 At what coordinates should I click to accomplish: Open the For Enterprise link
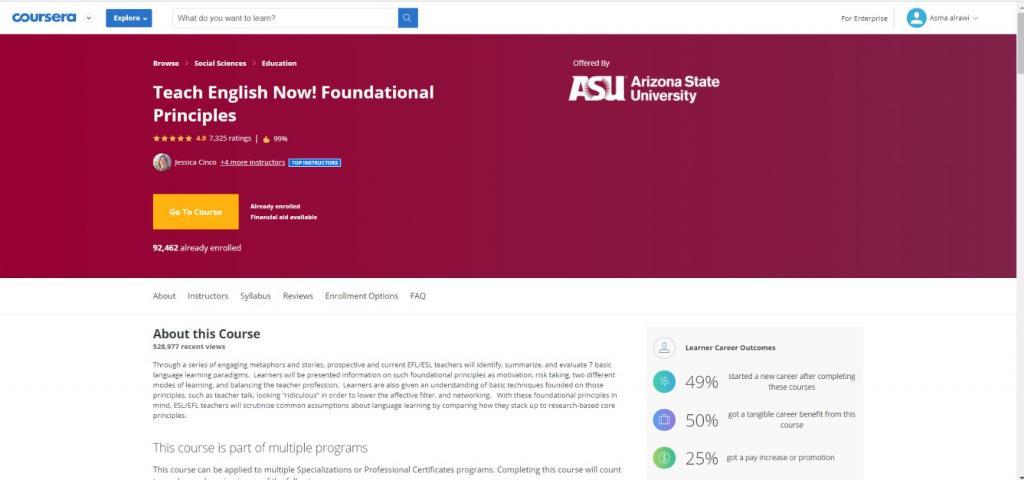863,18
